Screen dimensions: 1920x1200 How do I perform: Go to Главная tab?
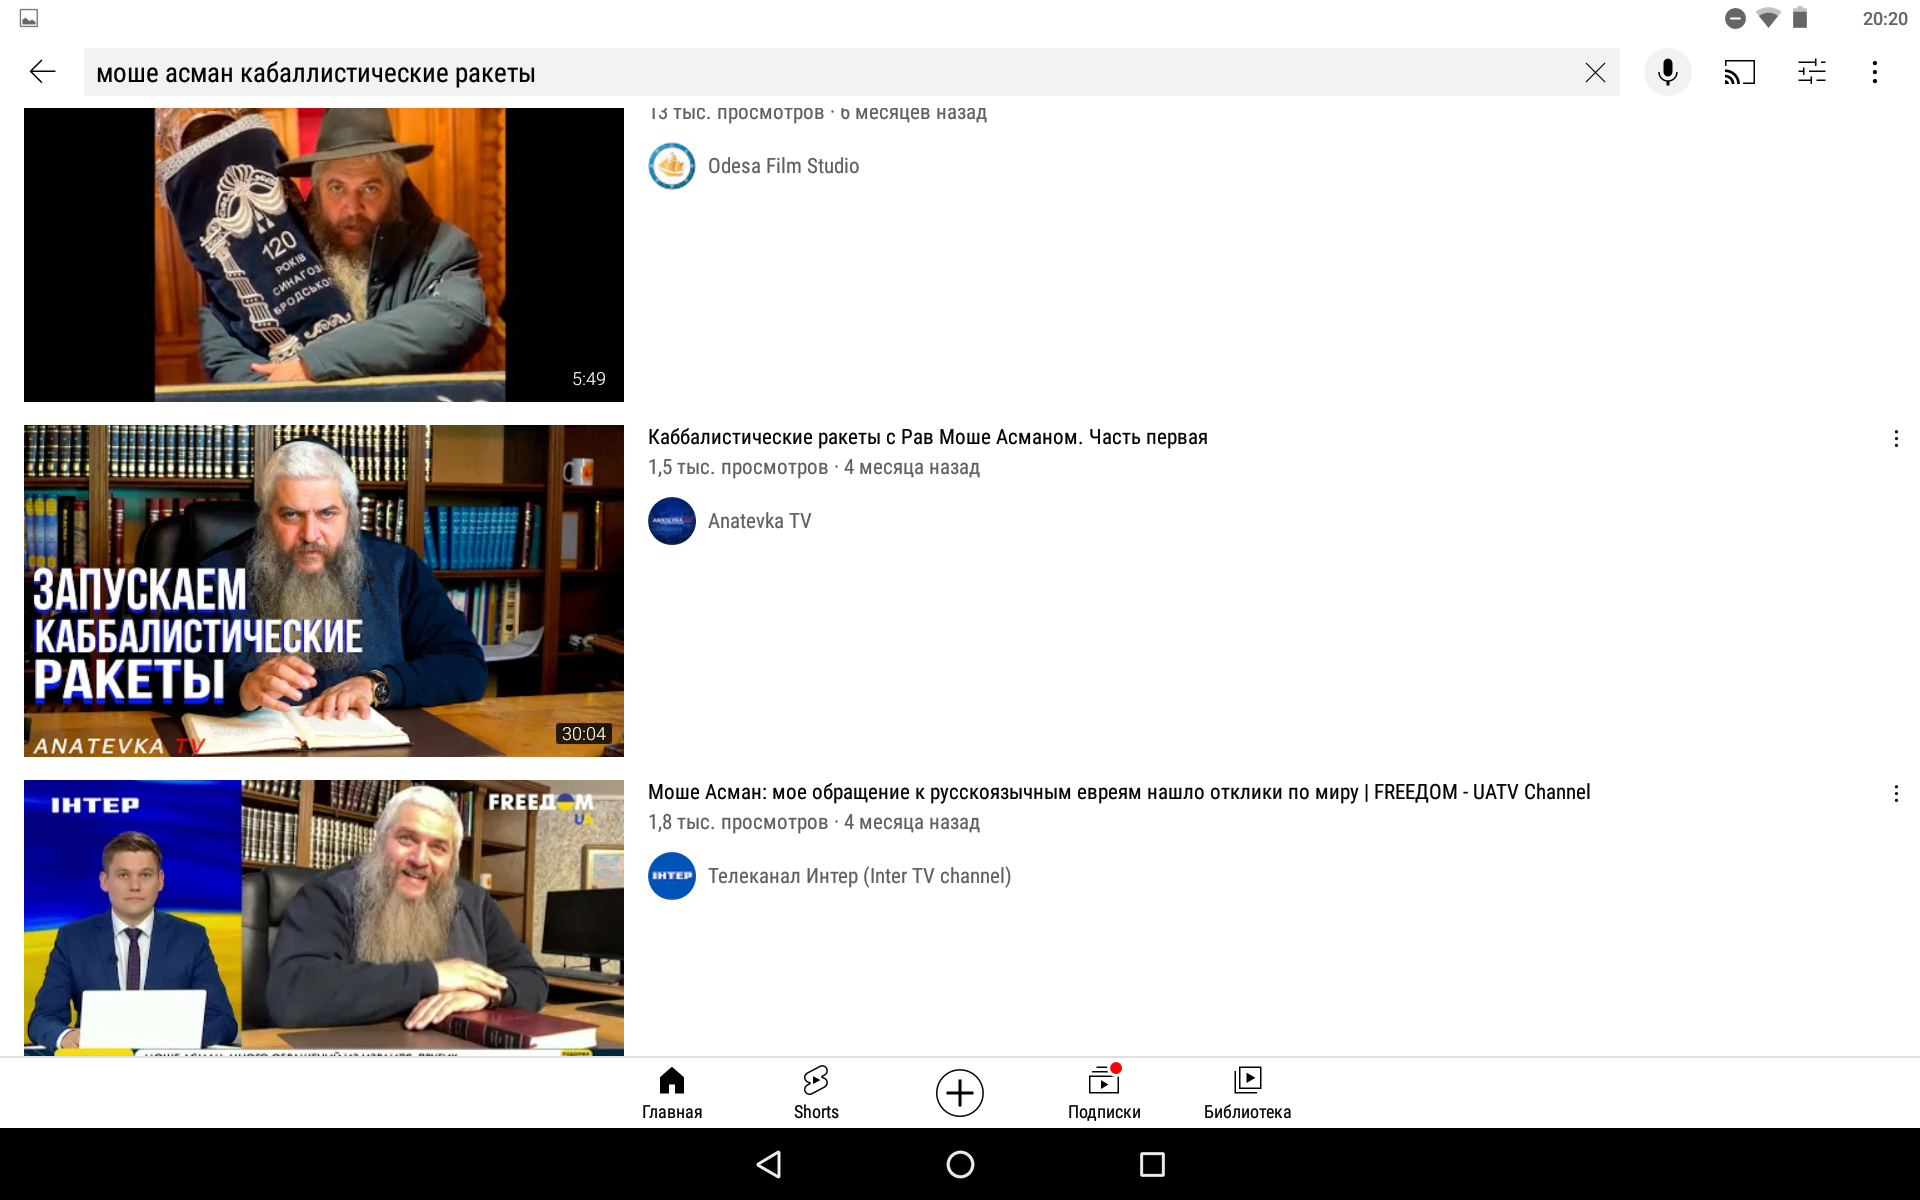(x=672, y=1093)
